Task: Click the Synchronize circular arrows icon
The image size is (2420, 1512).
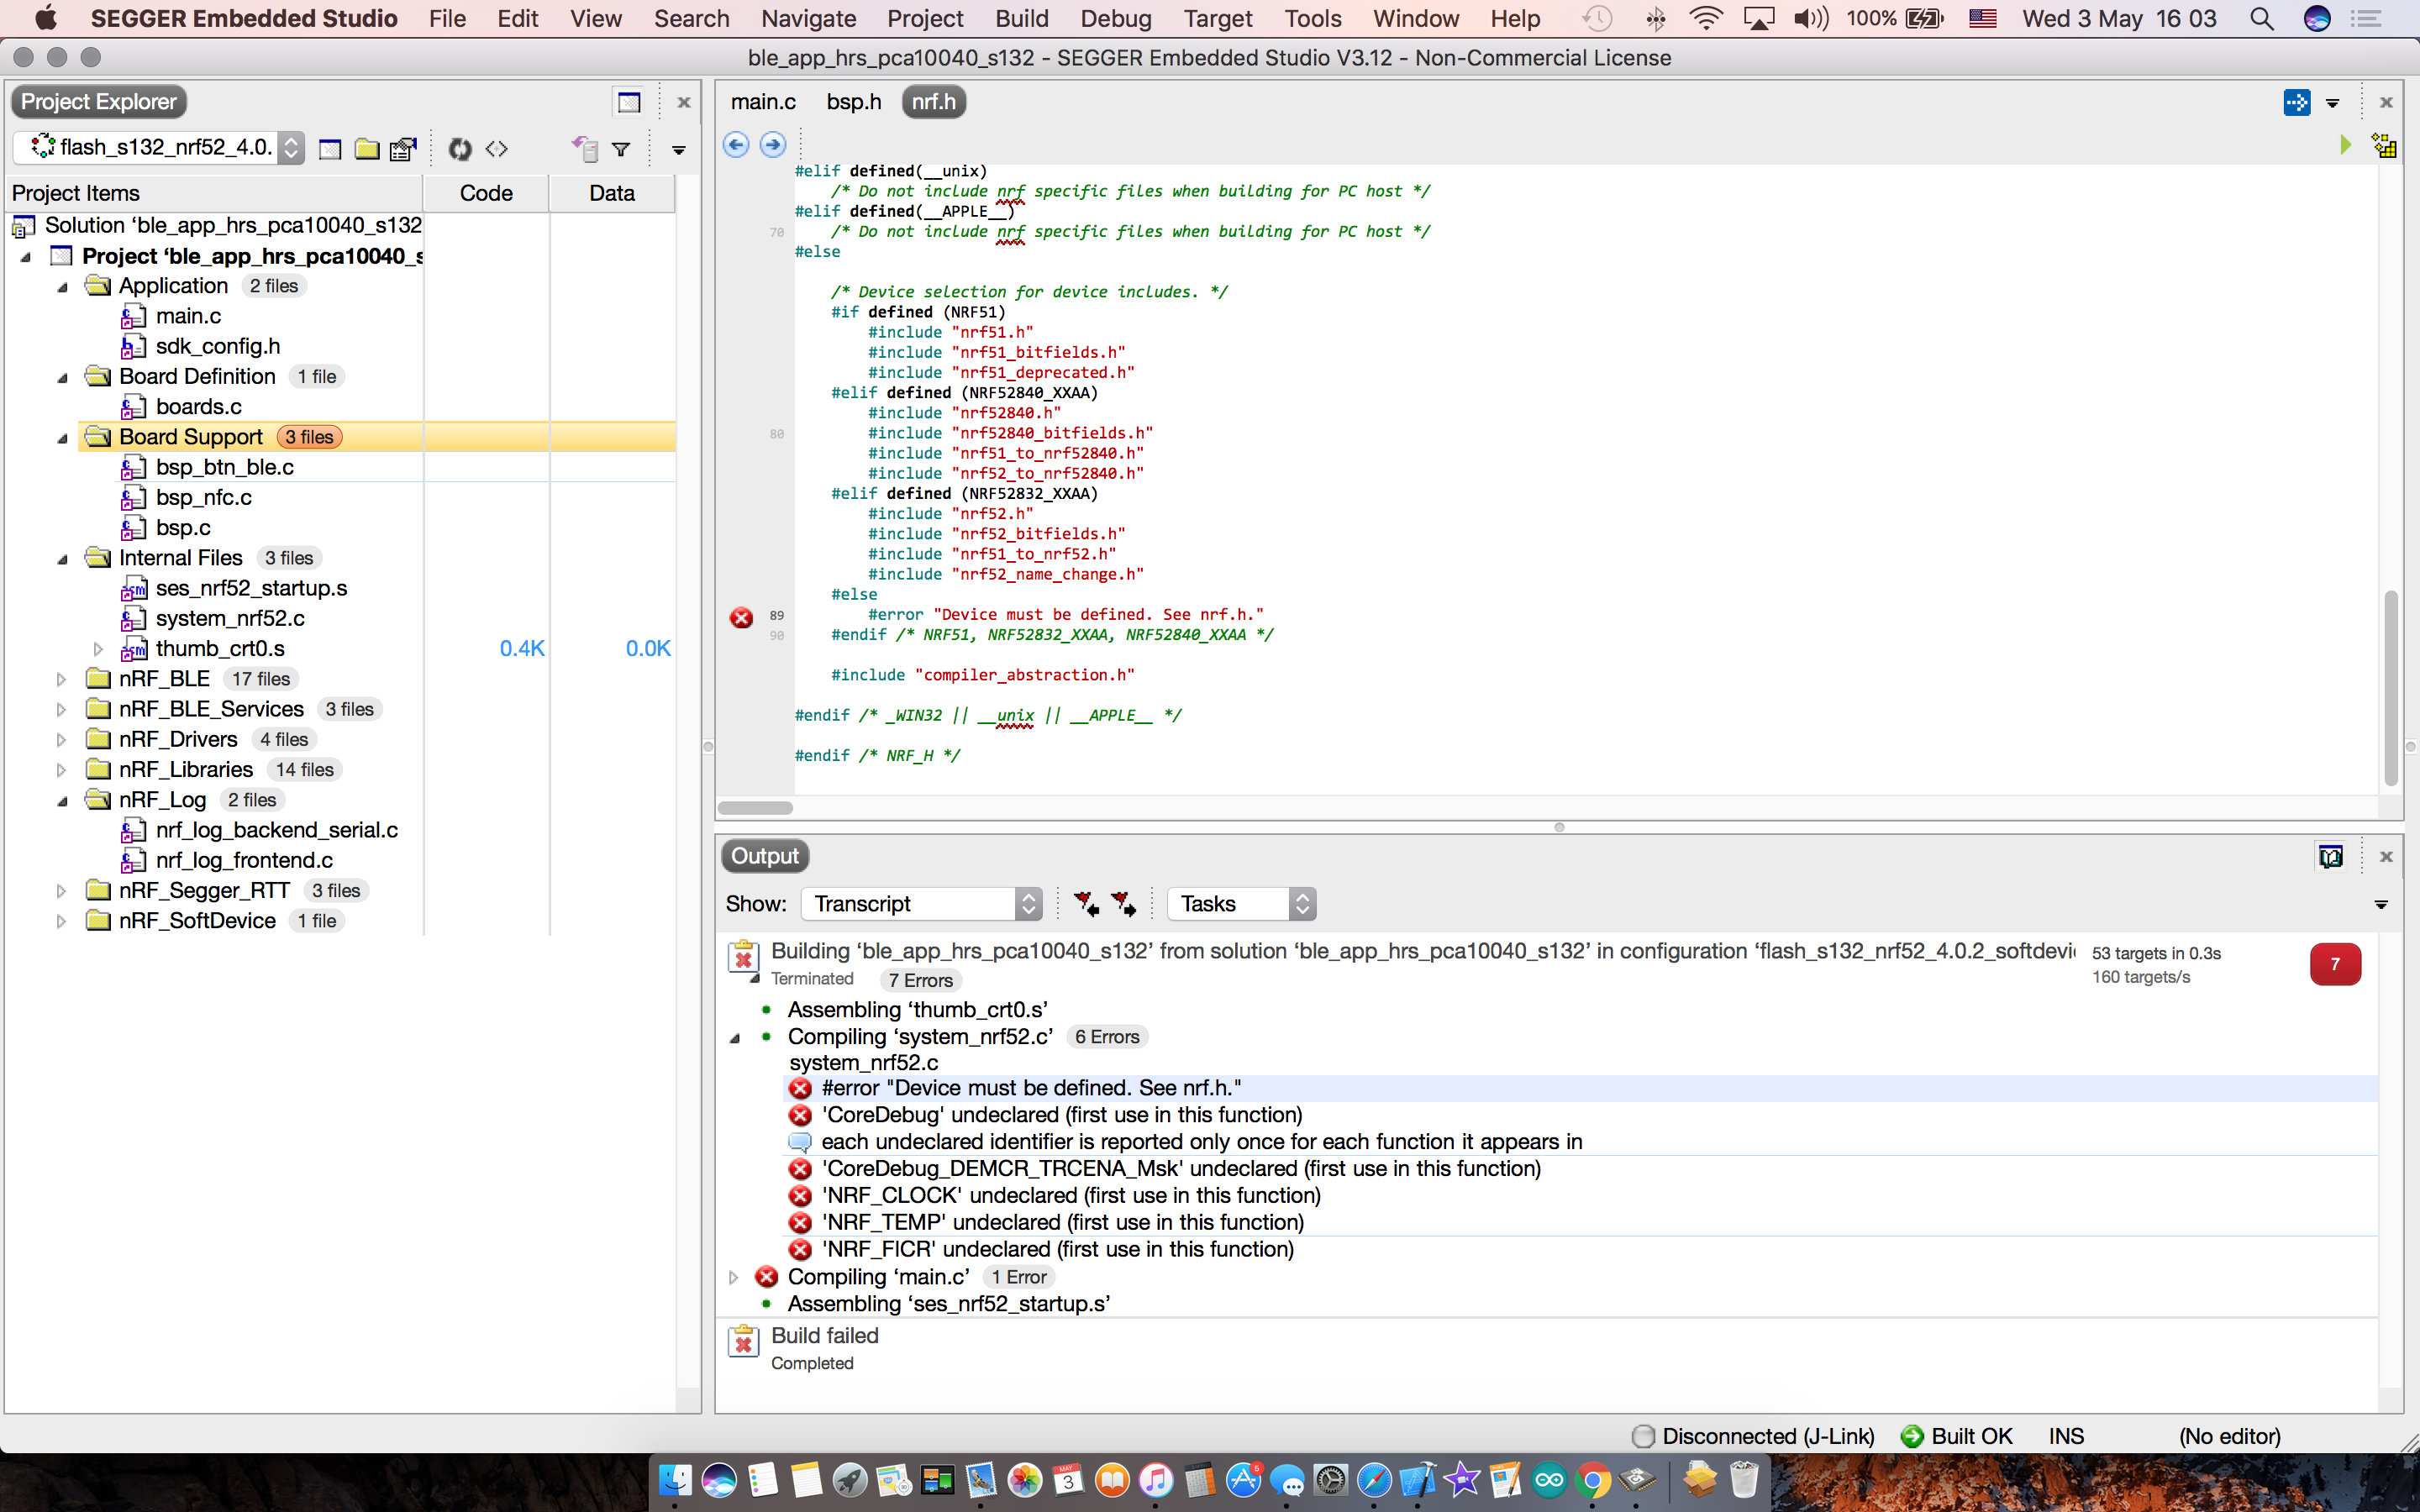Action: (x=459, y=149)
